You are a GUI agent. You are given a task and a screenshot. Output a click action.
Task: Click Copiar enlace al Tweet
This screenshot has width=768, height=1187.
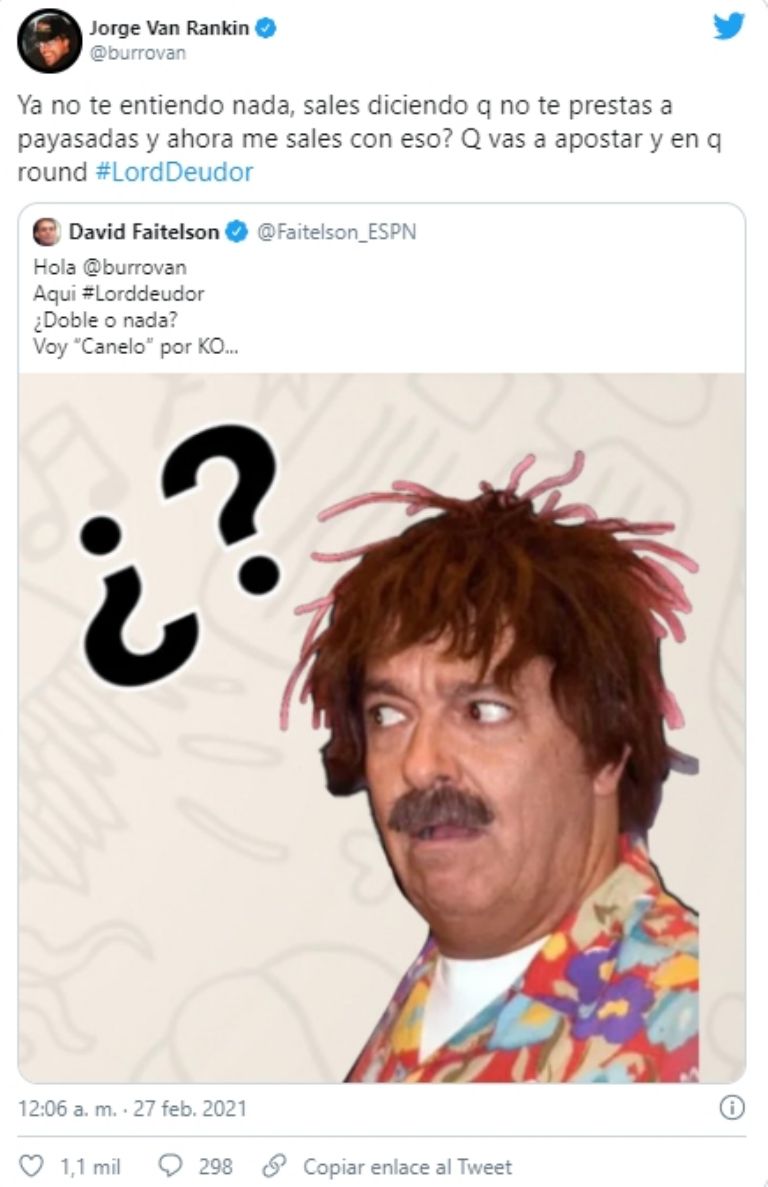point(408,1167)
